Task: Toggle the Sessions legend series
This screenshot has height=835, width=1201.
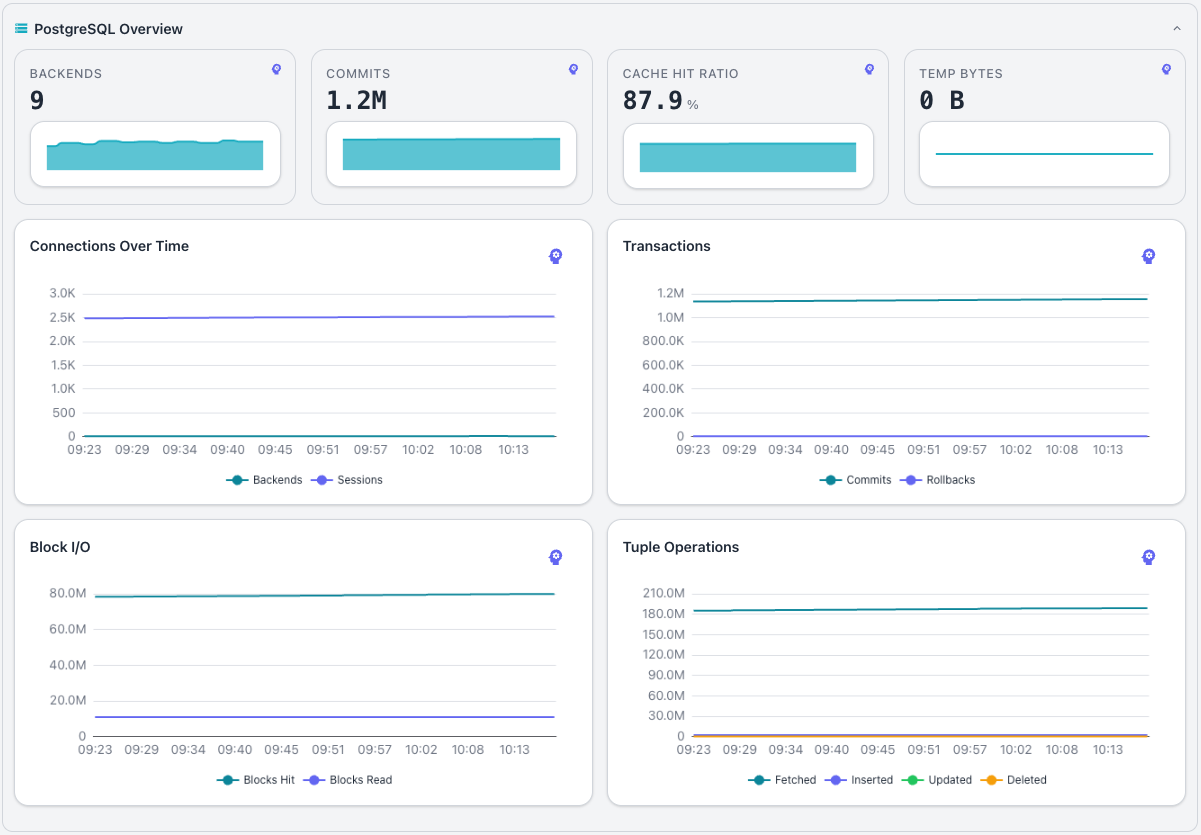Action: pyautogui.click(x=347, y=480)
